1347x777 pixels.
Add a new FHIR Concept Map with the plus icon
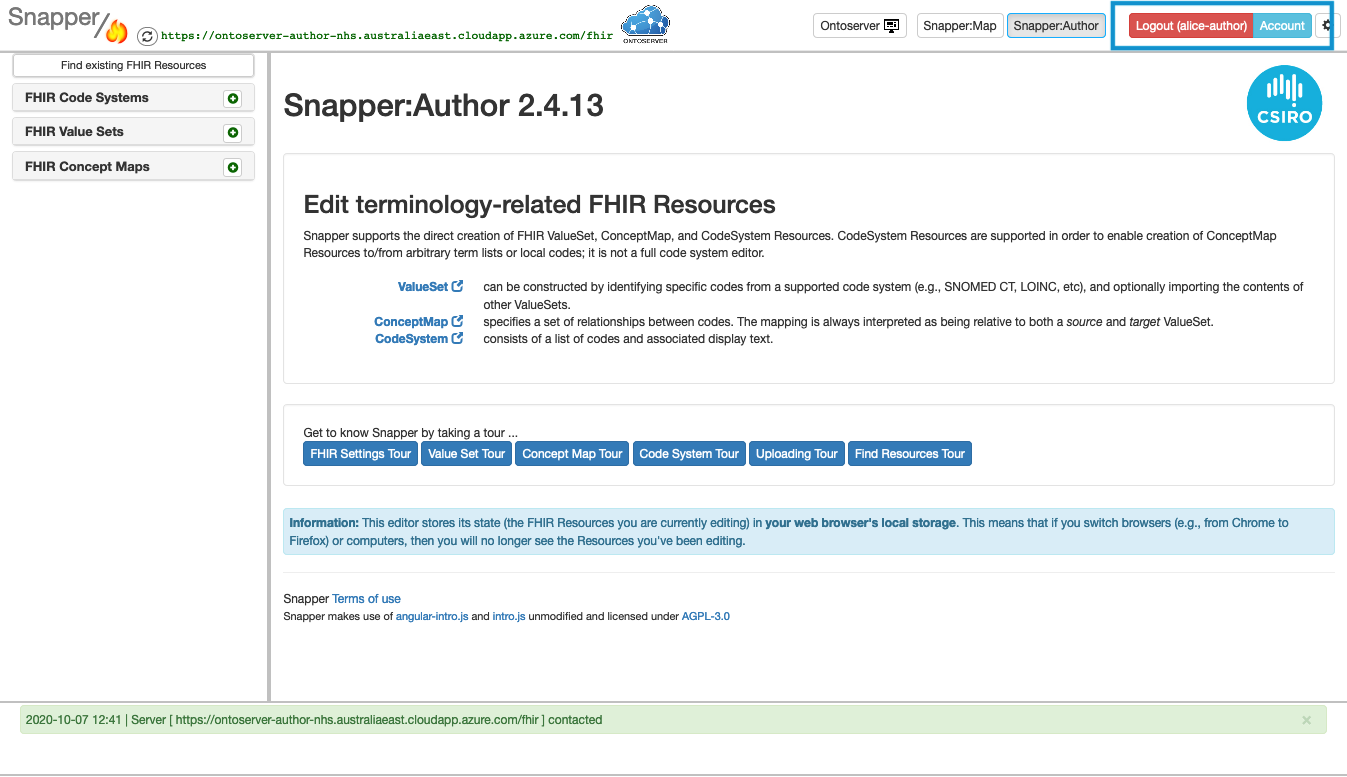233,166
